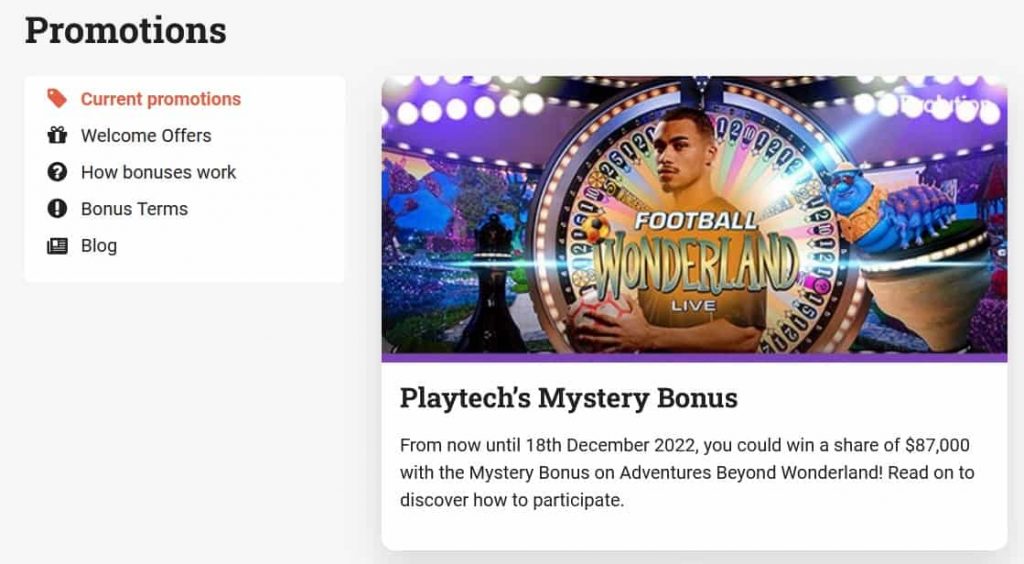The width and height of the screenshot is (1024, 564).
Task: Open the Playtech's Mystery Bonus title link
Action: click(569, 398)
